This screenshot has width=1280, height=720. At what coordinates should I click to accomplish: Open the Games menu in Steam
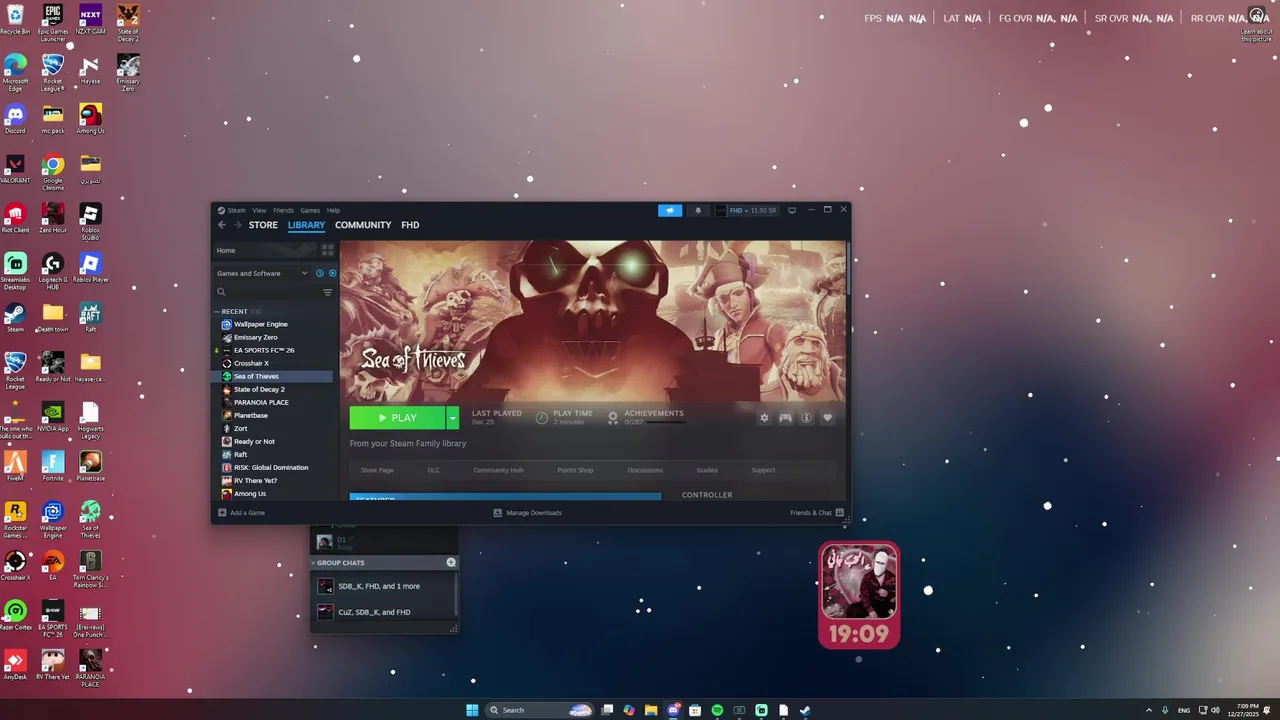(310, 210)
